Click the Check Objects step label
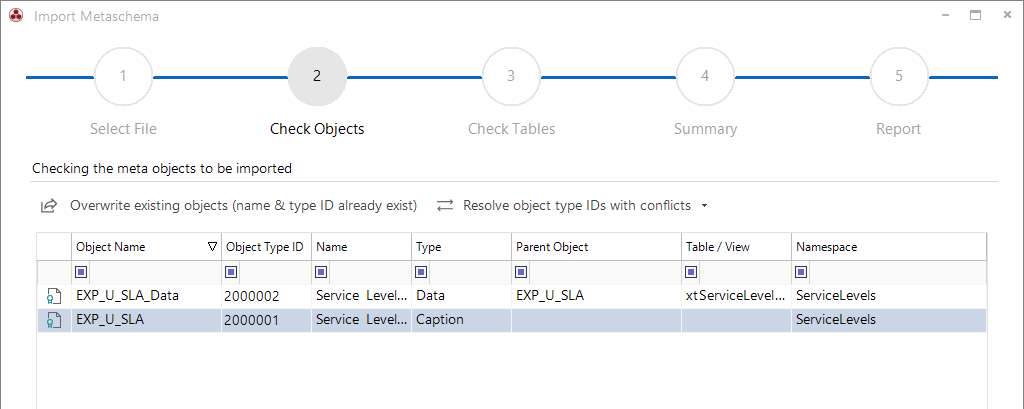This screenshot has height=409, width=1024. pos(317,129)
